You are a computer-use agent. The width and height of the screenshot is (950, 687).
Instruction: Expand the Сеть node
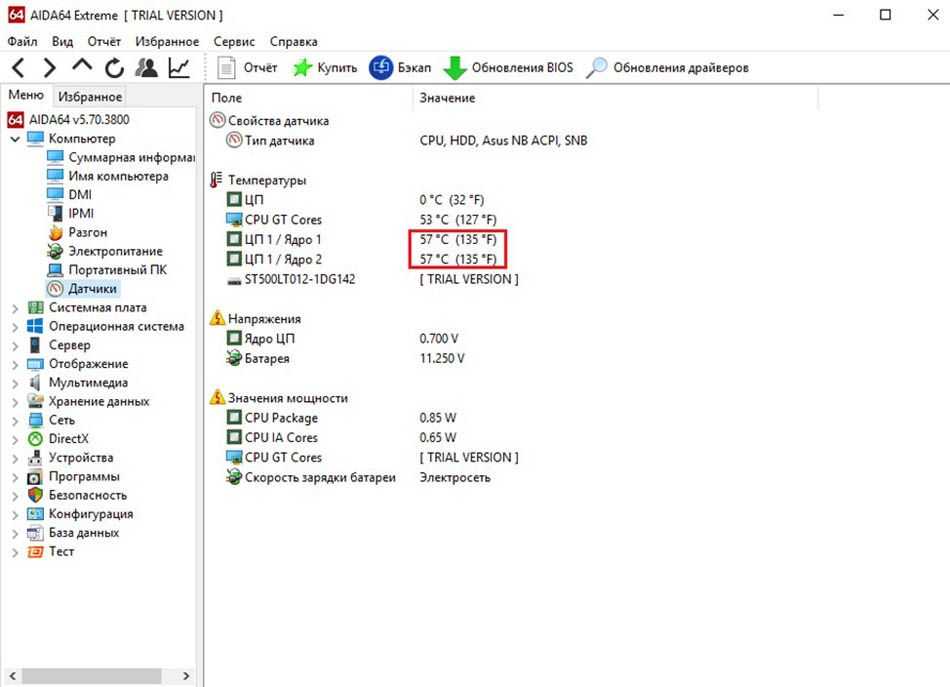[15, 421]
